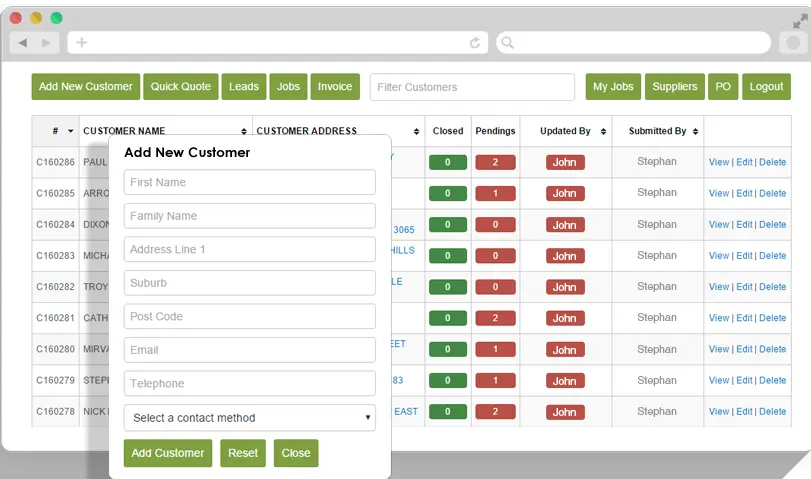
Task: Go to the Leads section
Action: click(x=244, y=87)
